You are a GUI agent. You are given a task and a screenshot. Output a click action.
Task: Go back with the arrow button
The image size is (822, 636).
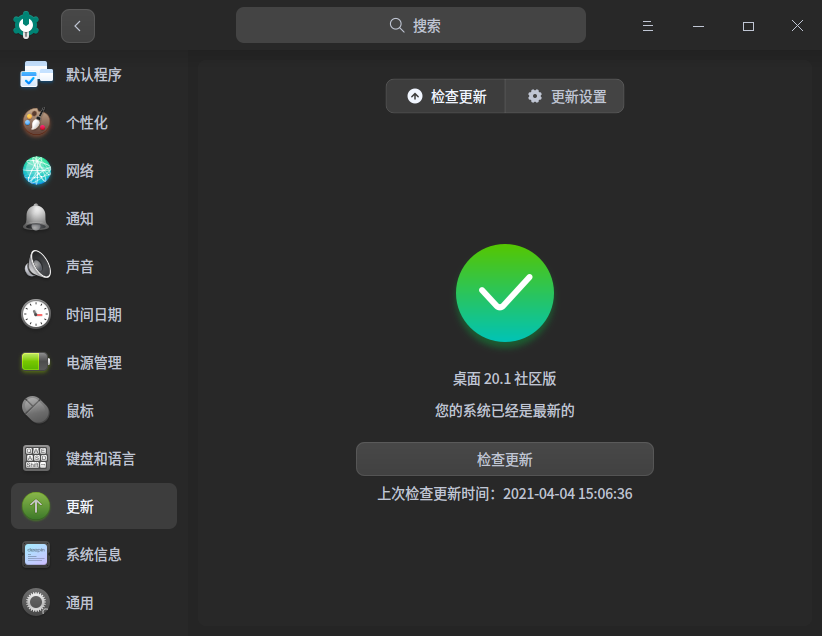78,26
